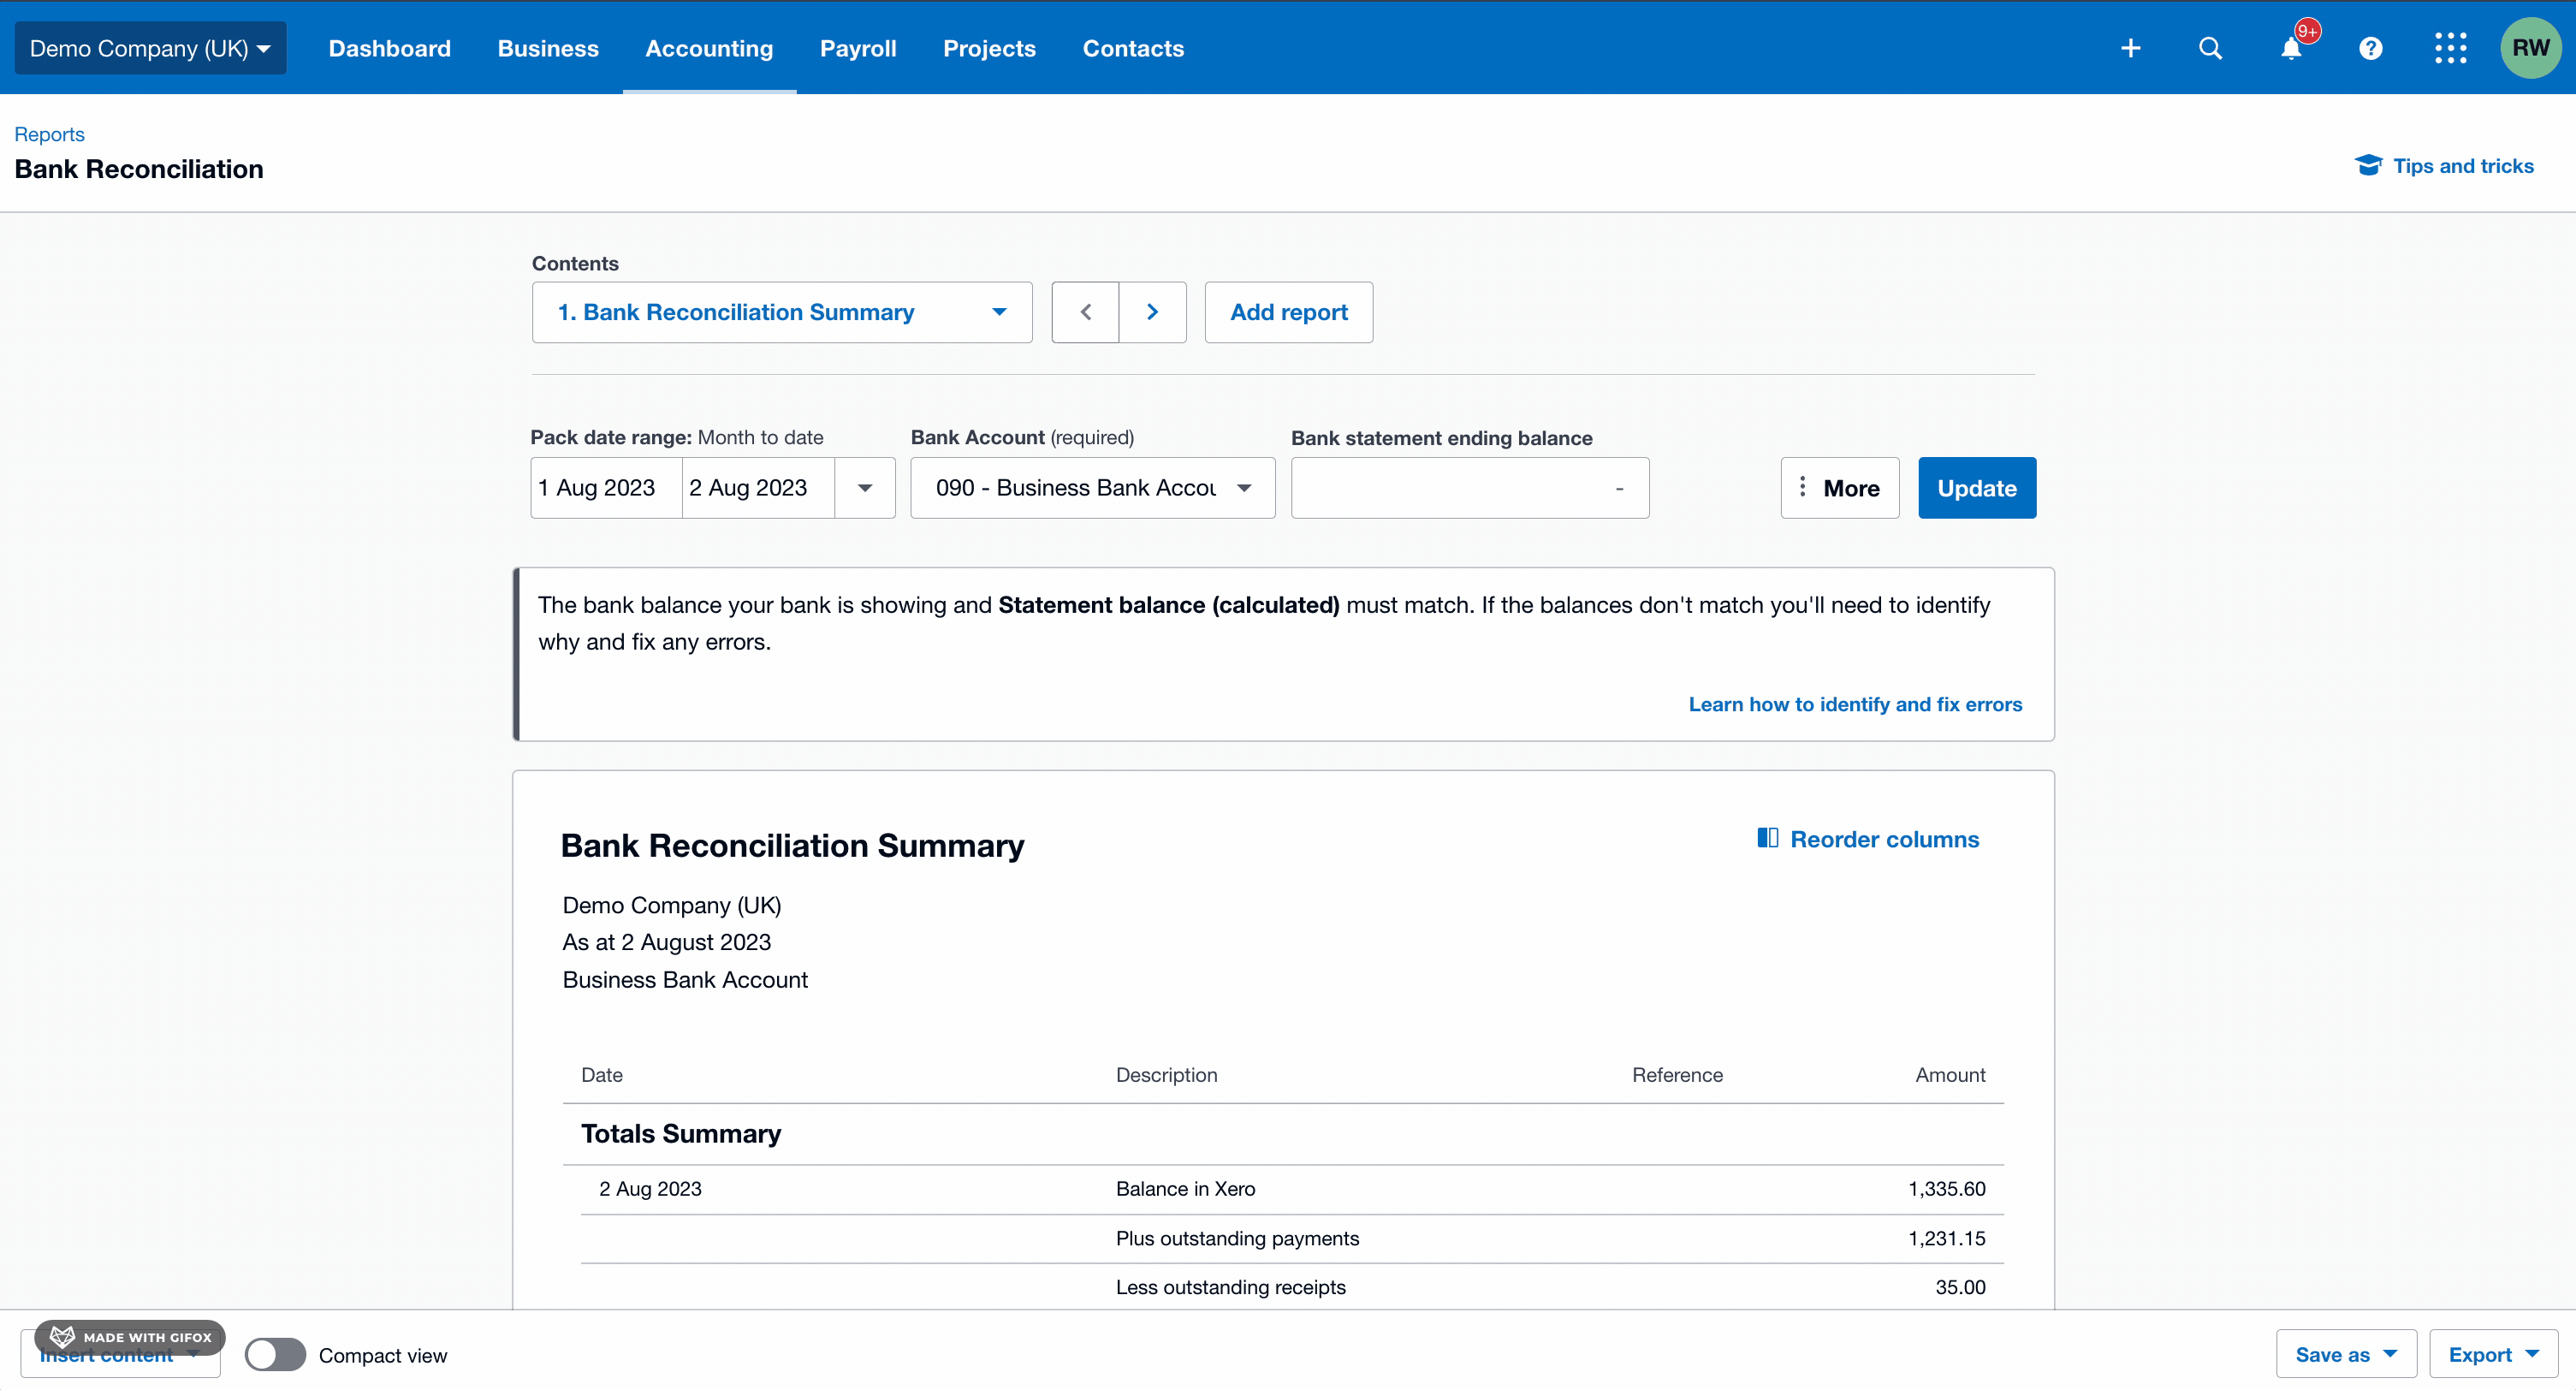This screenshot has height=1390, width=2576.
Task: Open the Business menu
Action: (x=548, y=48)
